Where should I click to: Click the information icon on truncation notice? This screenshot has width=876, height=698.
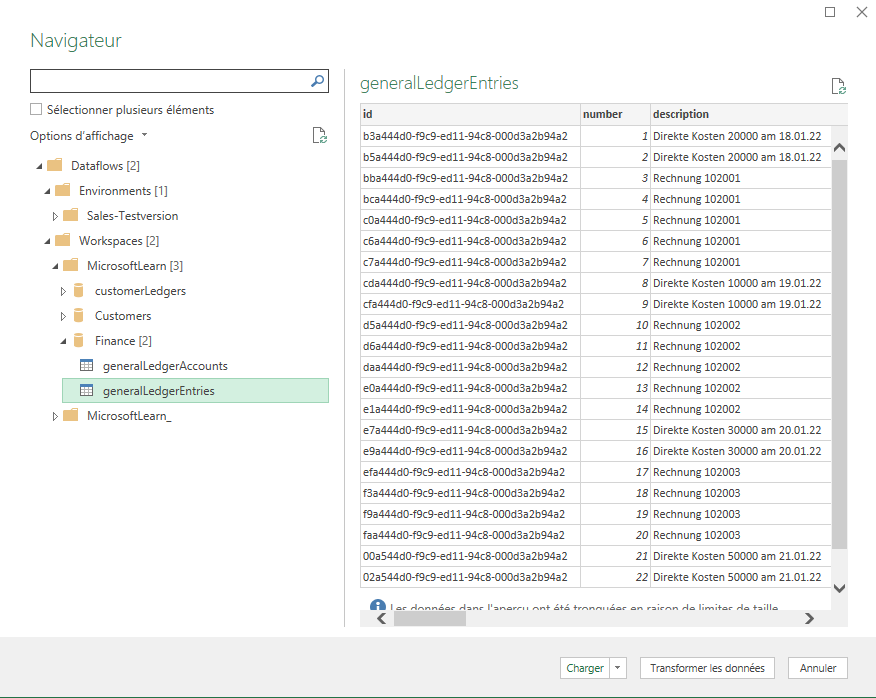click(378, 605)
